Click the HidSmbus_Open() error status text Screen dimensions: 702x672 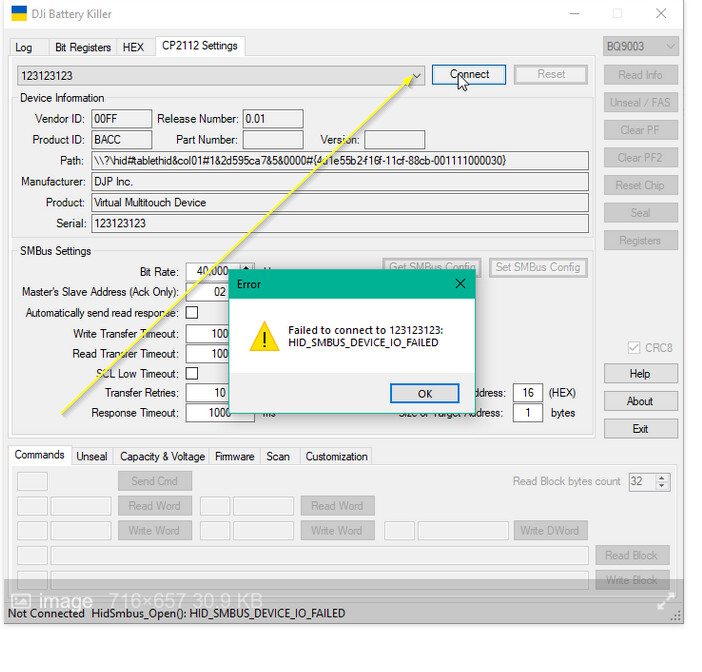218,613
